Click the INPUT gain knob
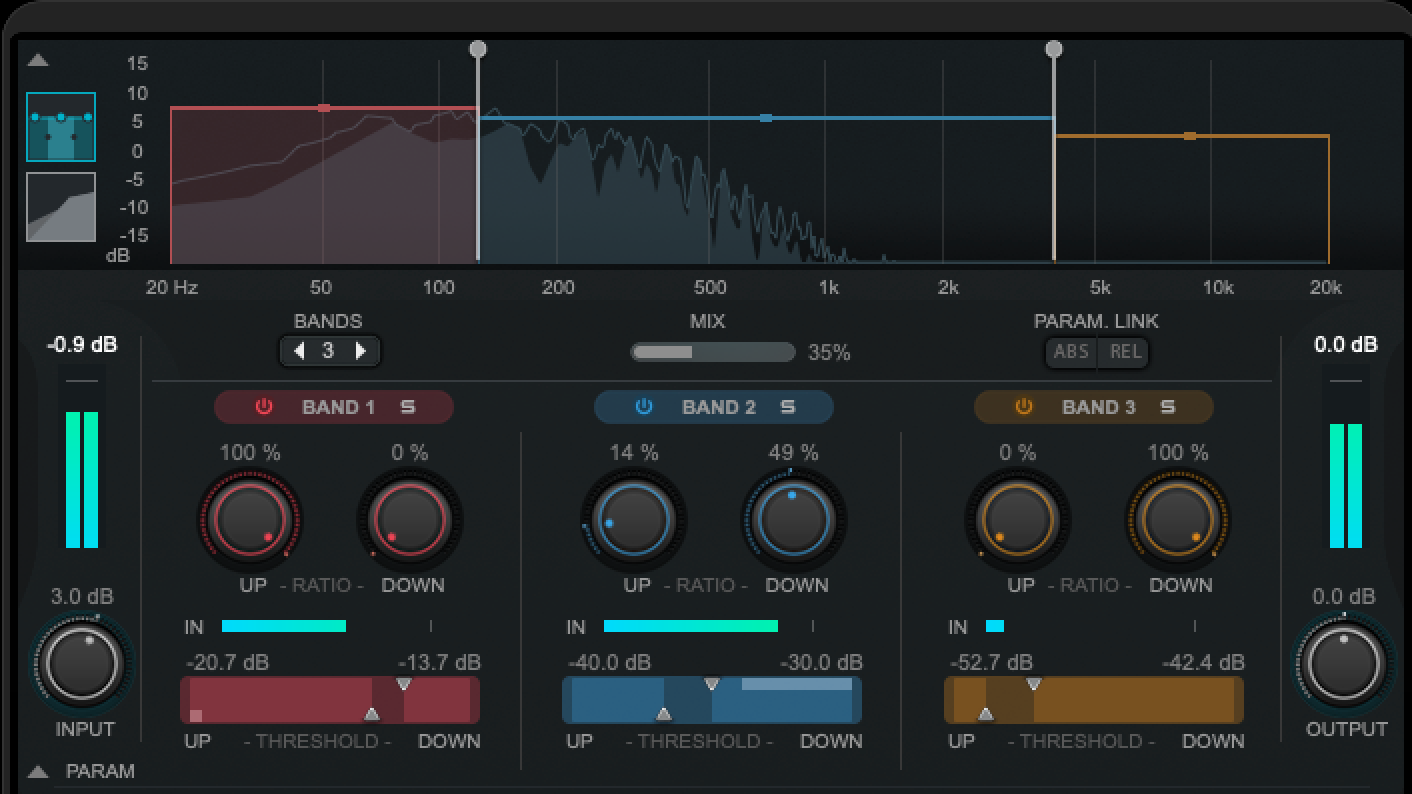This screenshot has height=794, width=1412. tap(84, 661)
